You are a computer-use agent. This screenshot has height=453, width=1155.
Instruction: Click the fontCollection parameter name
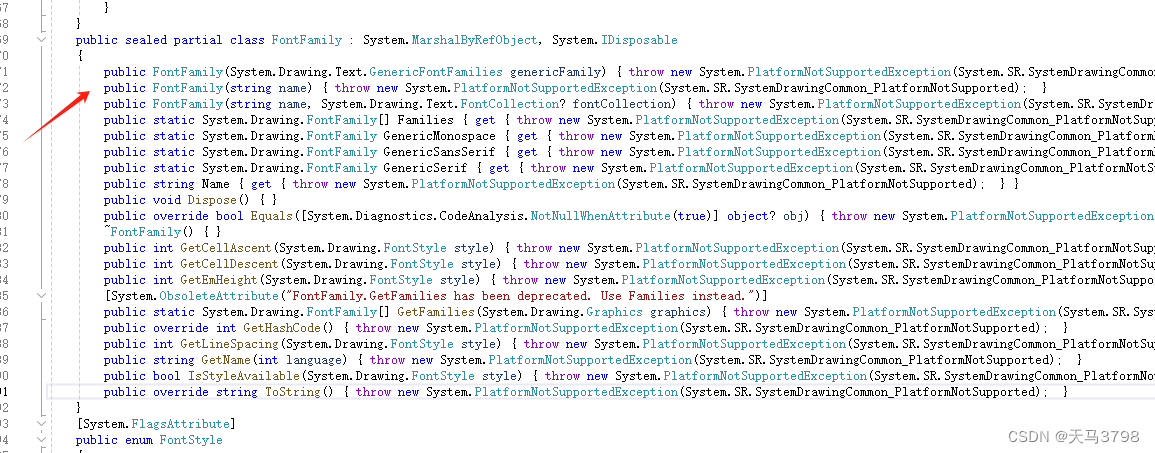point(621,104)
